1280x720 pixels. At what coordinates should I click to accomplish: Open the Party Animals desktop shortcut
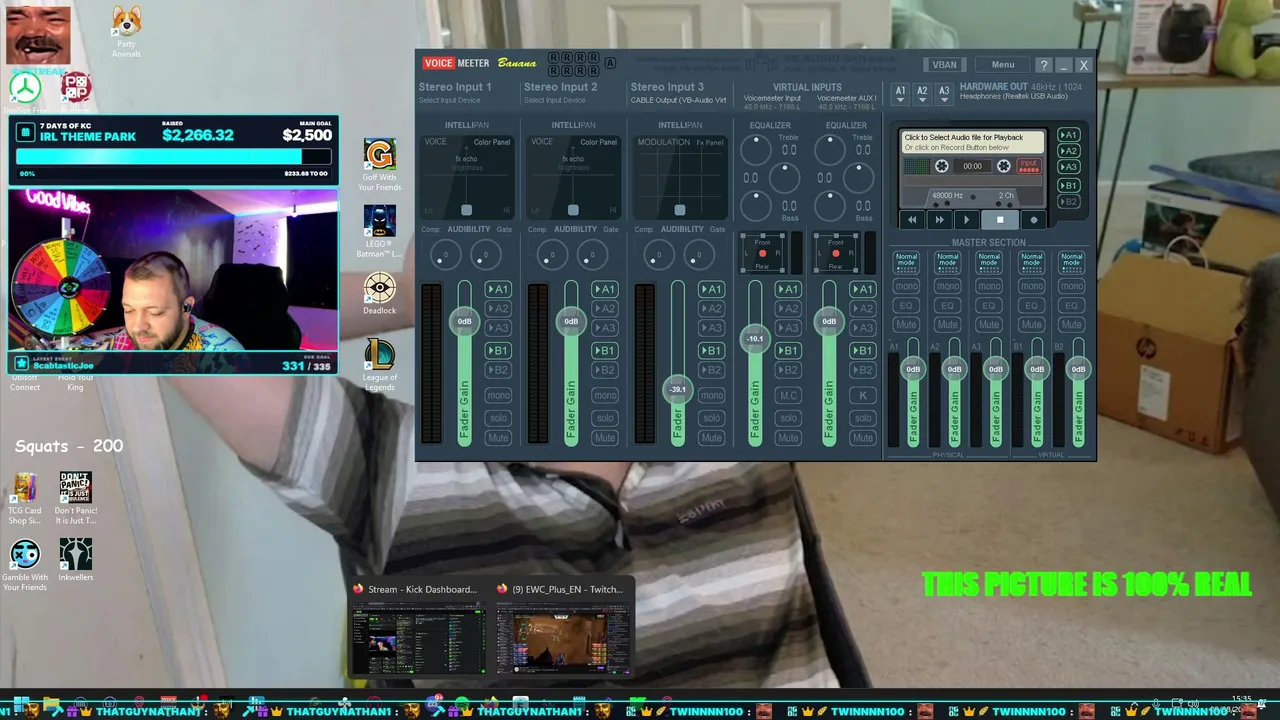click(126, 31)
